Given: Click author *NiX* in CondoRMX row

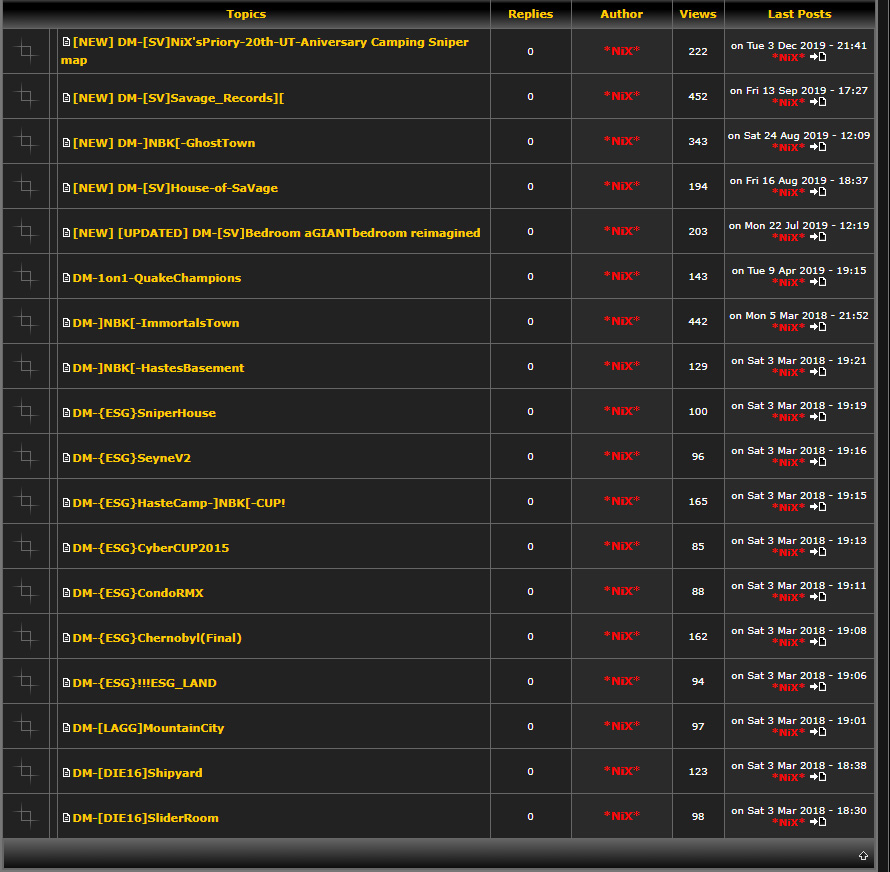Looking at the screenshot, I should 622,591.
